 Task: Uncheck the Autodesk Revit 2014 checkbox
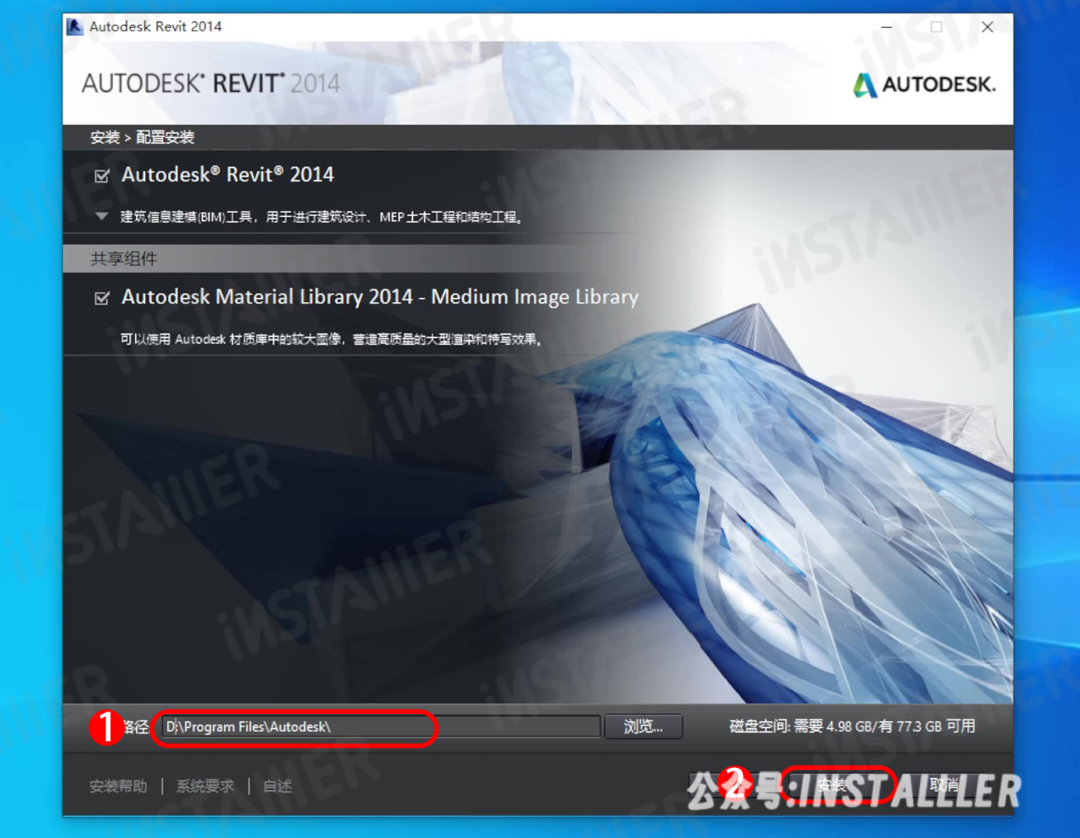point(102,176)
